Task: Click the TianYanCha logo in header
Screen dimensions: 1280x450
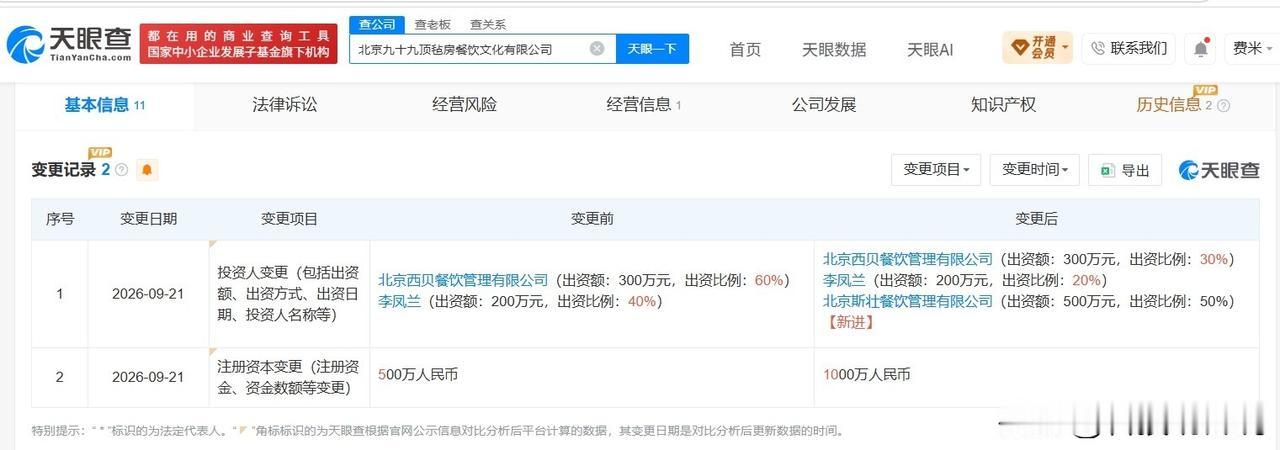Action: [x=68, y=45]
